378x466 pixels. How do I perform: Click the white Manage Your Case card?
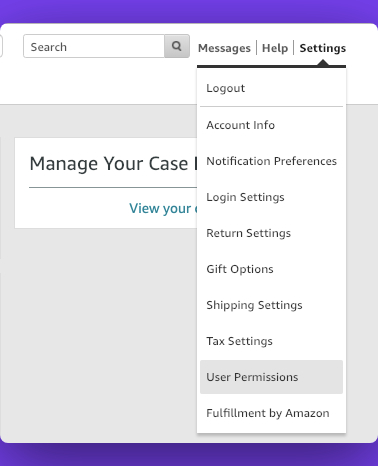(106, 183)
